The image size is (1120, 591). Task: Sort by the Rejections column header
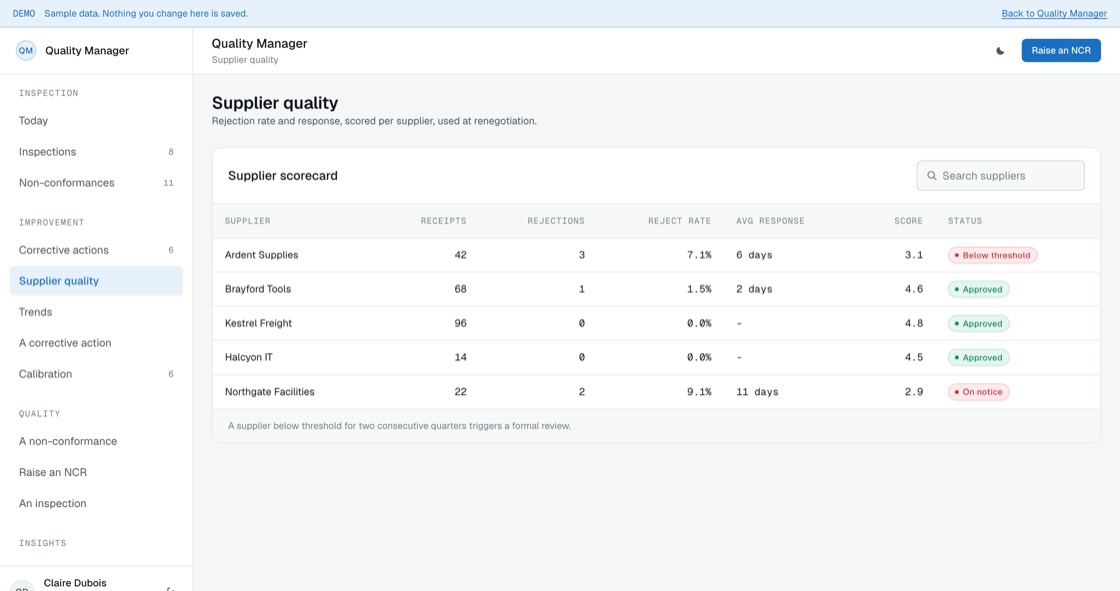[x=556, y=221]
